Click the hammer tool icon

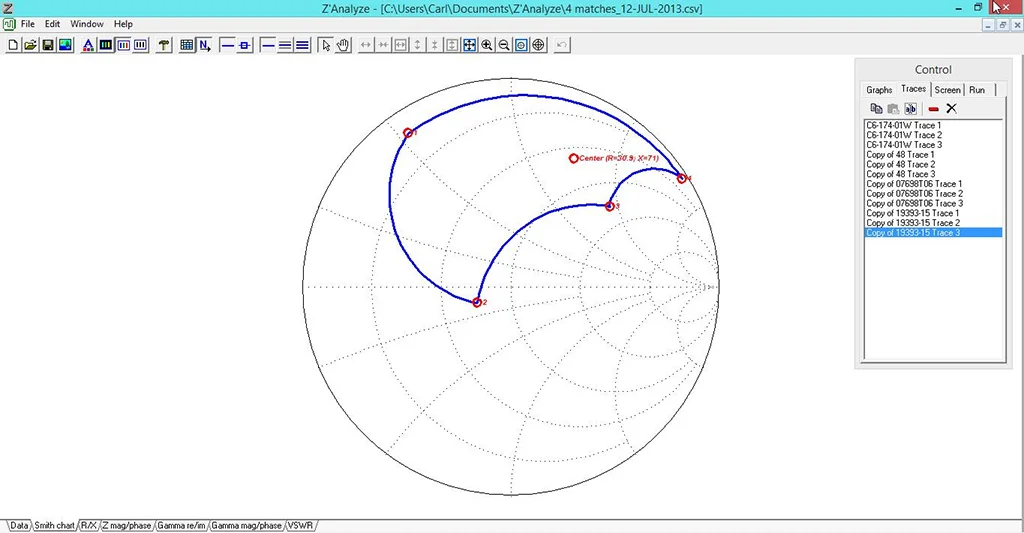pyautogui.click(x=164, y=45)
